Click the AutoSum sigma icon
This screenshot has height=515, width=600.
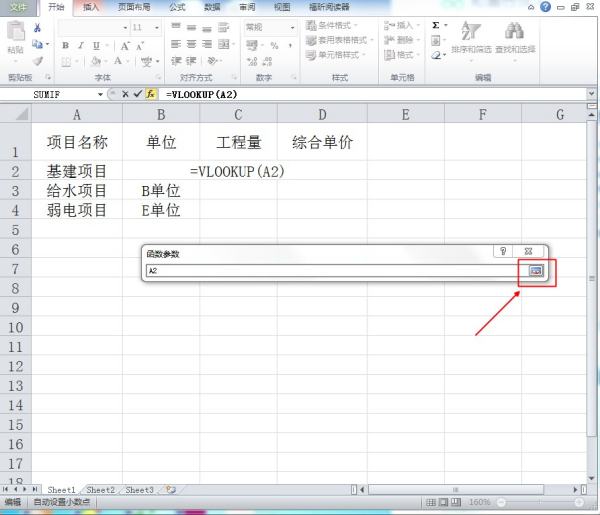click(435, 25)
